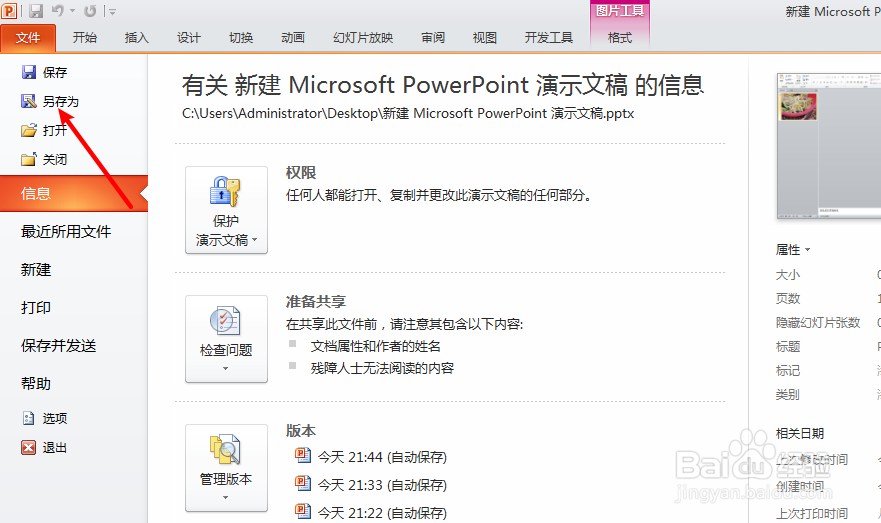Image resolution: width=881 pixels, height=523 pixels.
Task: Switch to the 开始 ribbon tab
Action: [85, 38]
